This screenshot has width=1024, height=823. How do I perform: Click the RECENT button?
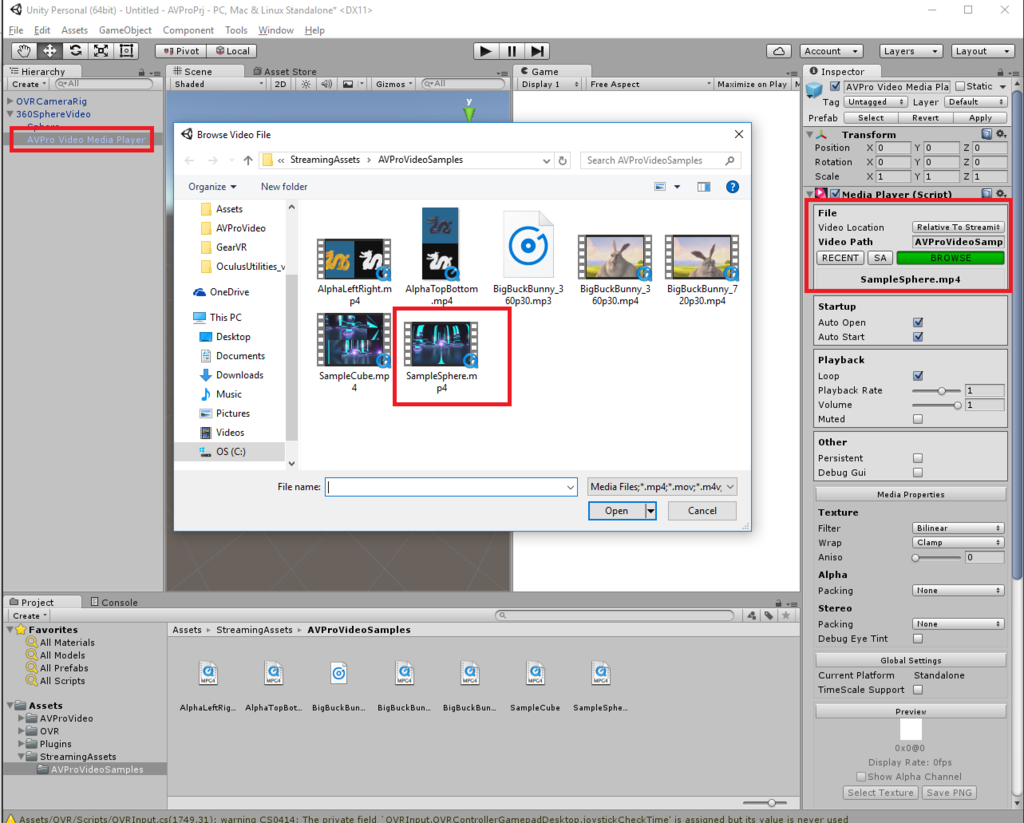840,258
